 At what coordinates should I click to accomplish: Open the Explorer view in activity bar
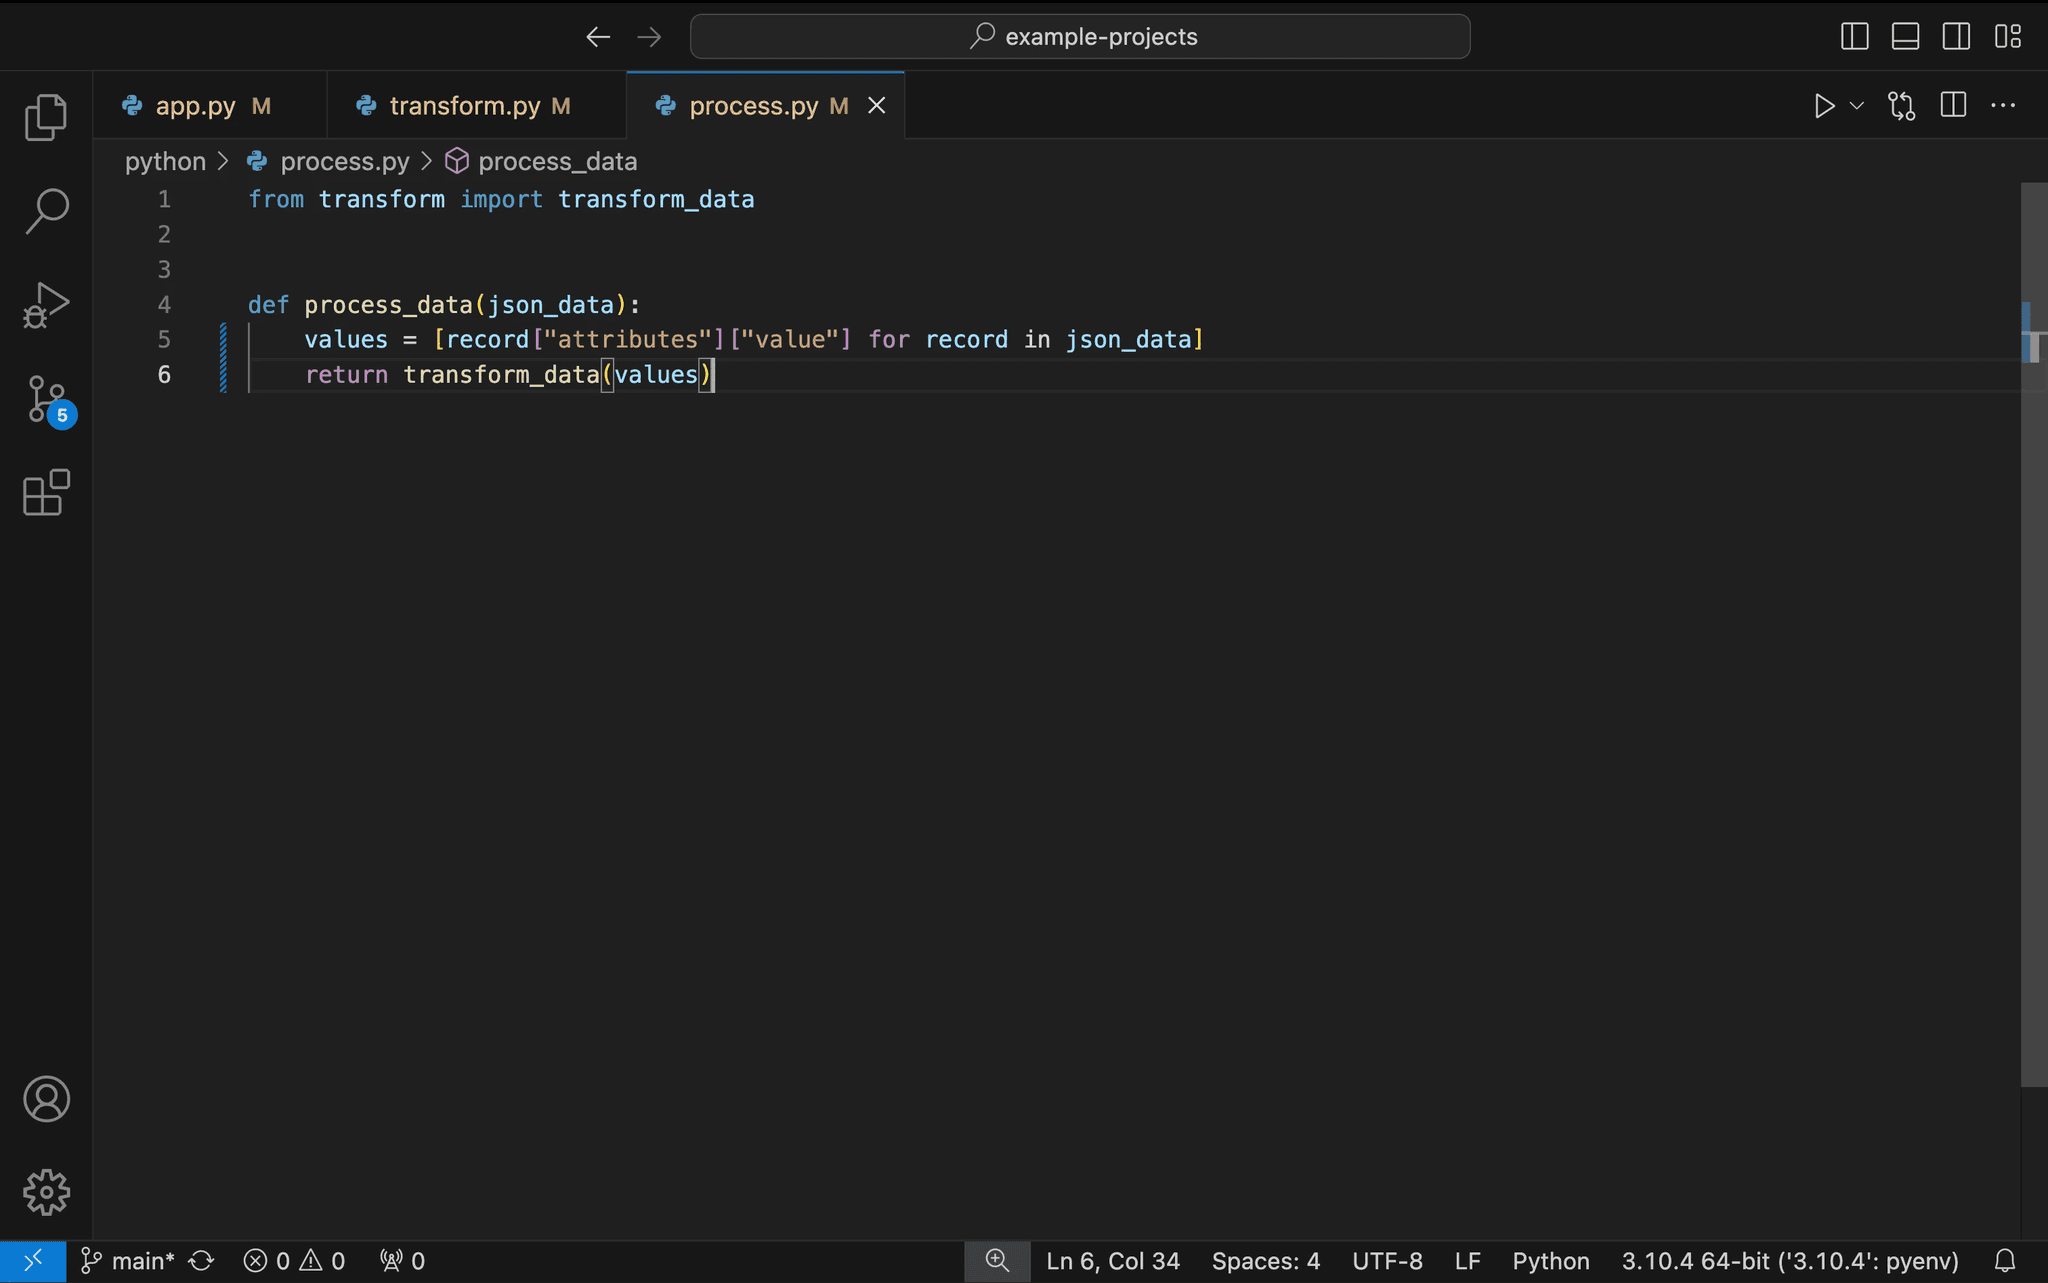tap(46, 117)
